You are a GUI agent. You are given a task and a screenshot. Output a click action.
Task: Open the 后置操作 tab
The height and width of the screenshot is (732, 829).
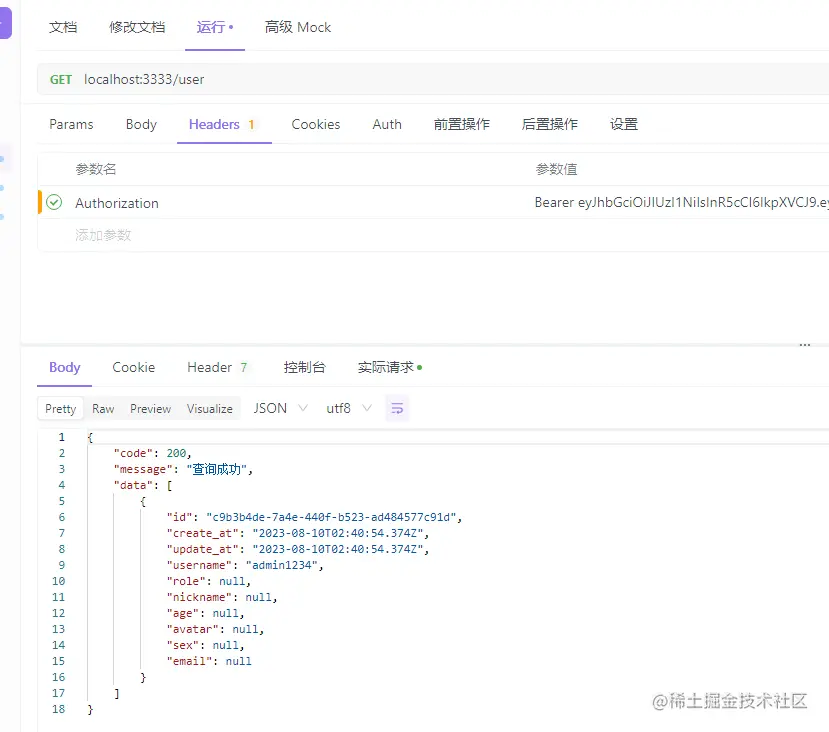[x=550, y=124]
